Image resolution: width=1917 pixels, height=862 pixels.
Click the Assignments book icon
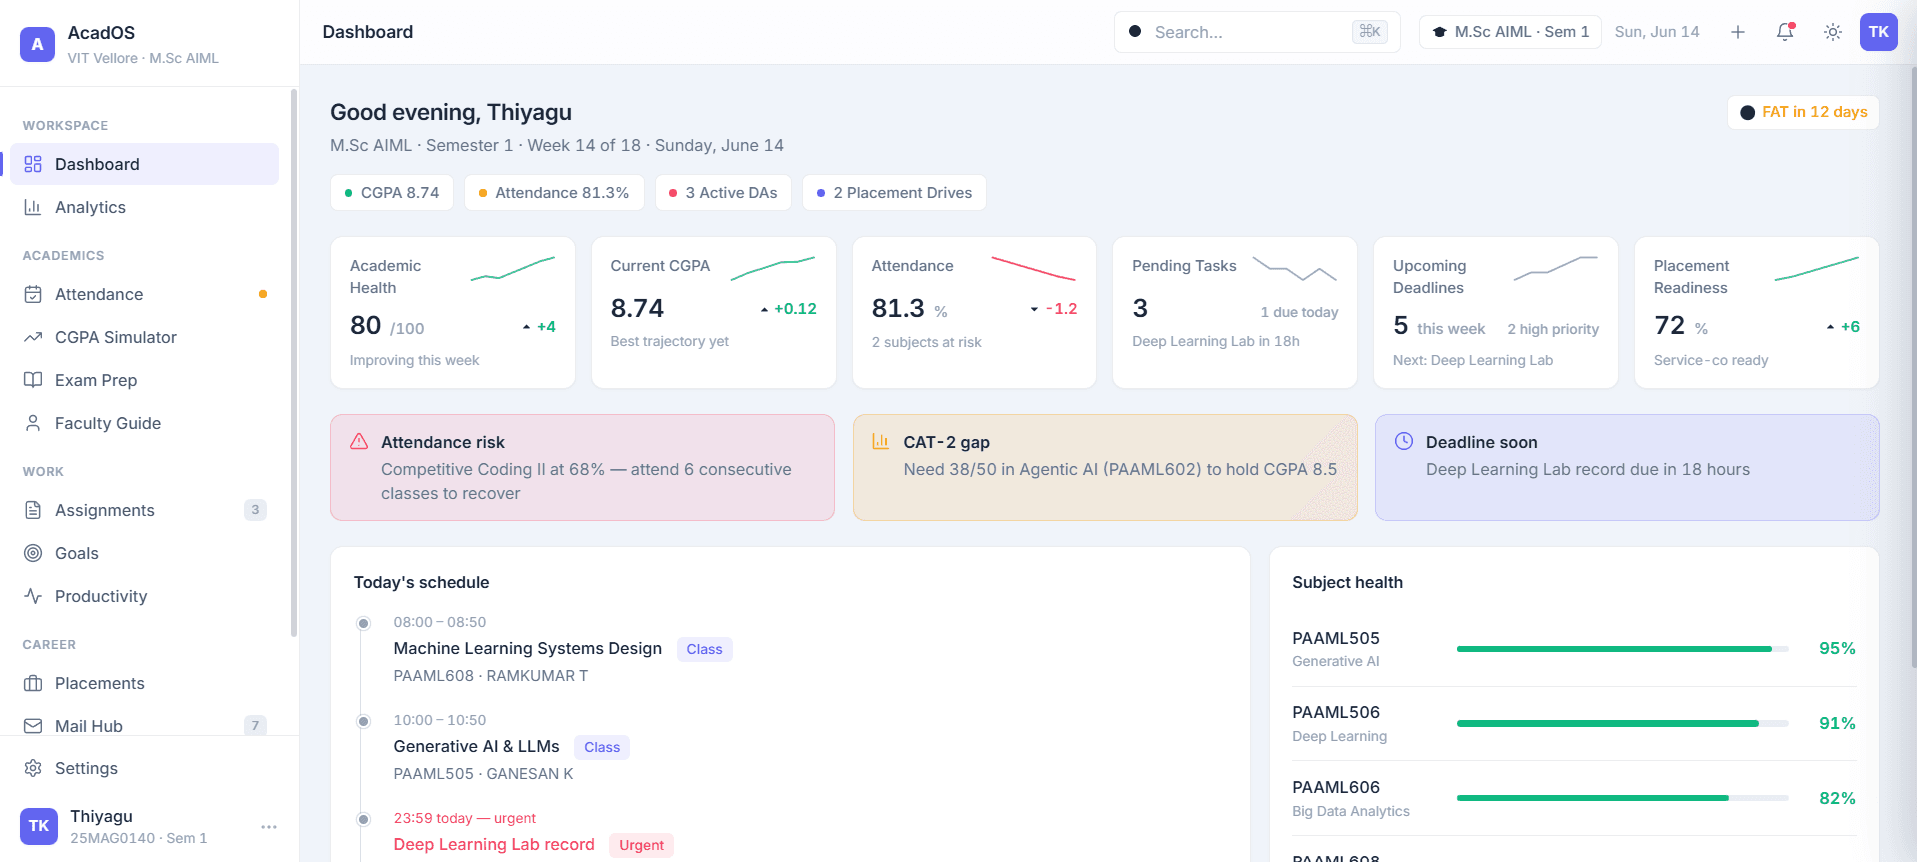[x=33, y=510]
